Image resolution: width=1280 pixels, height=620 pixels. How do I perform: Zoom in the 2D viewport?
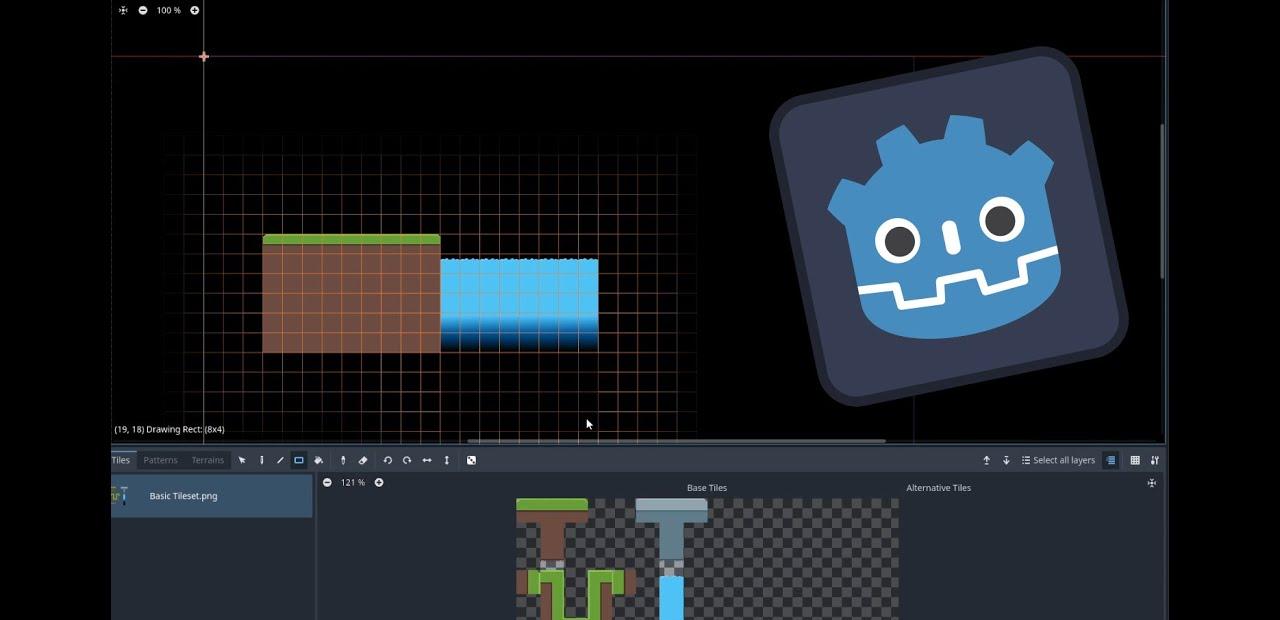coord(195,10)
